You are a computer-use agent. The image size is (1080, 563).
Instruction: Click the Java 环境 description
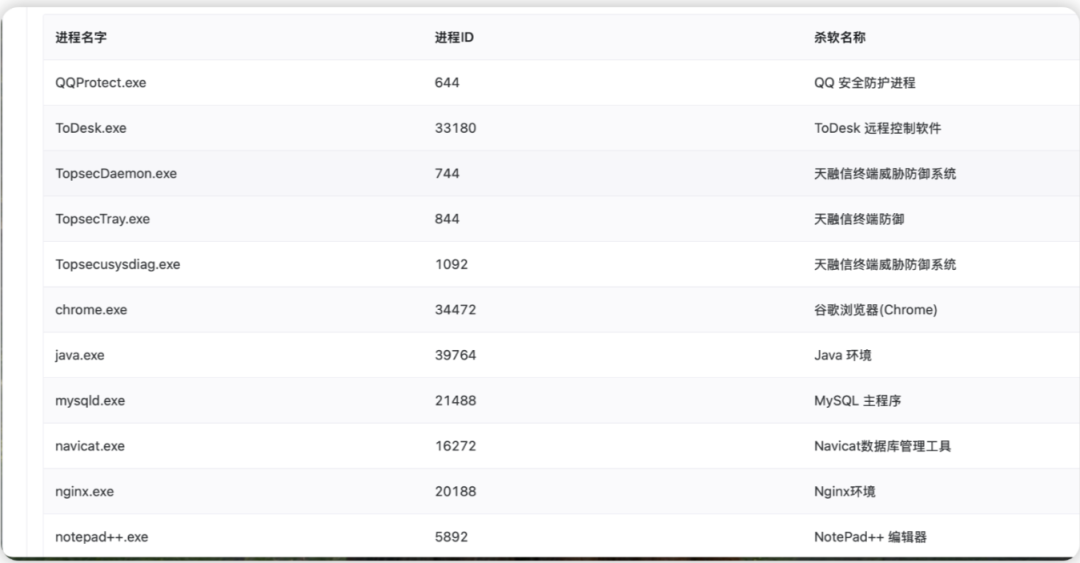pyautogui.click(x=842, y=356)
